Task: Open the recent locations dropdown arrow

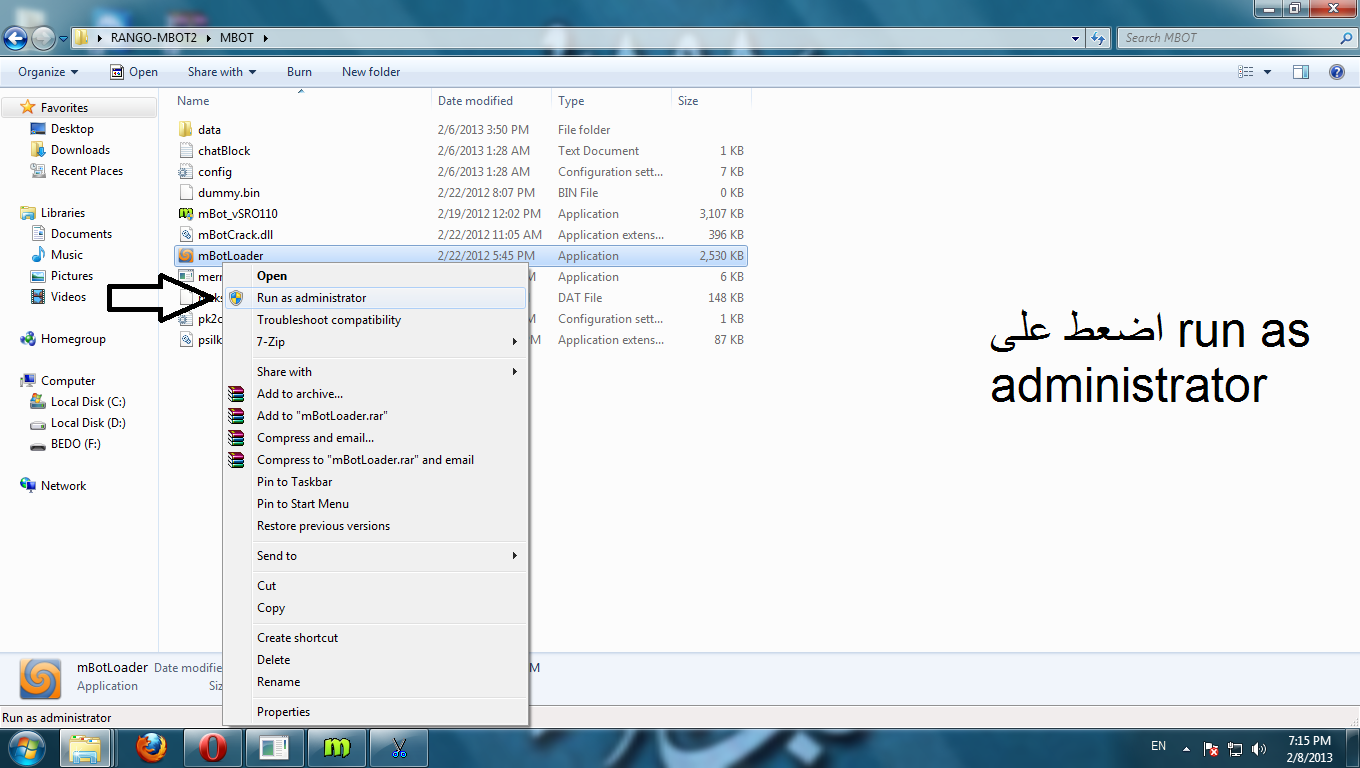Action: [63, 39]
